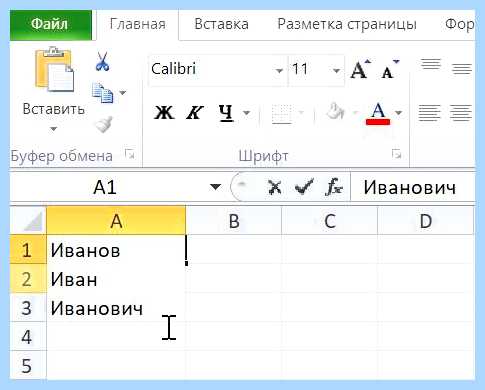Screen dimensions: 485x390
Task: Open Copy options dropdown arrow
Action: 123,92
